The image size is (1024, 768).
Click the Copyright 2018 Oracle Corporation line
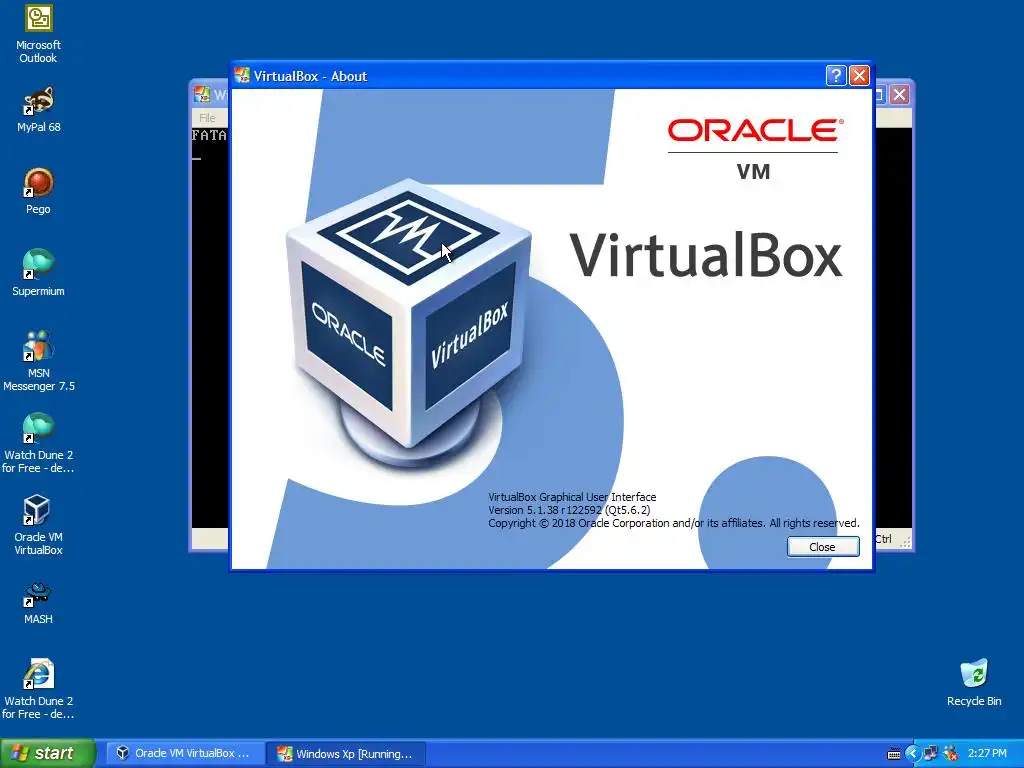pos(674,523)
